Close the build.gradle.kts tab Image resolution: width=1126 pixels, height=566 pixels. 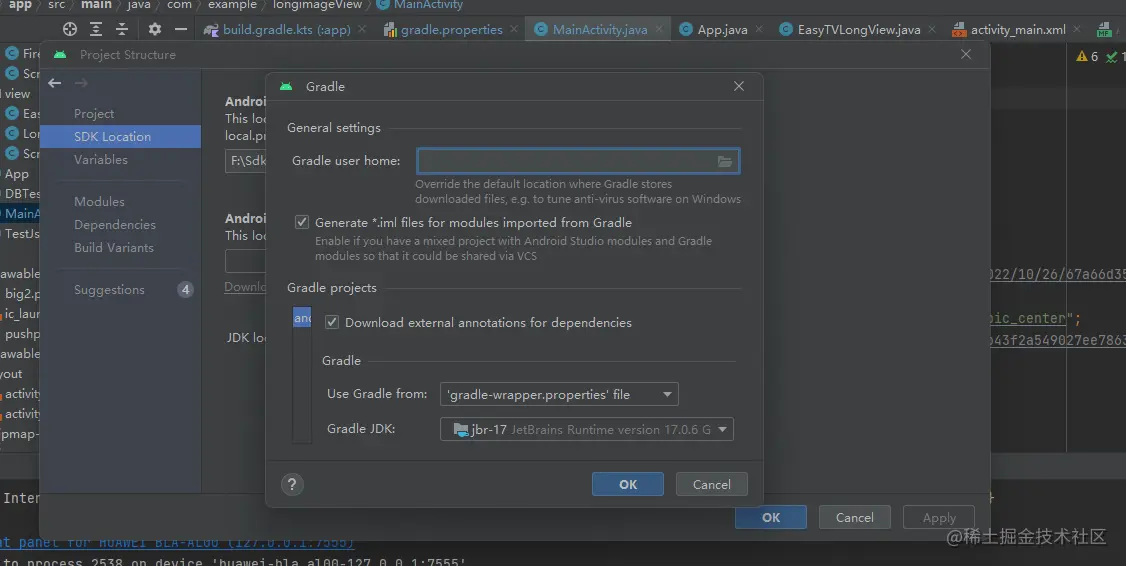point(362,29)
